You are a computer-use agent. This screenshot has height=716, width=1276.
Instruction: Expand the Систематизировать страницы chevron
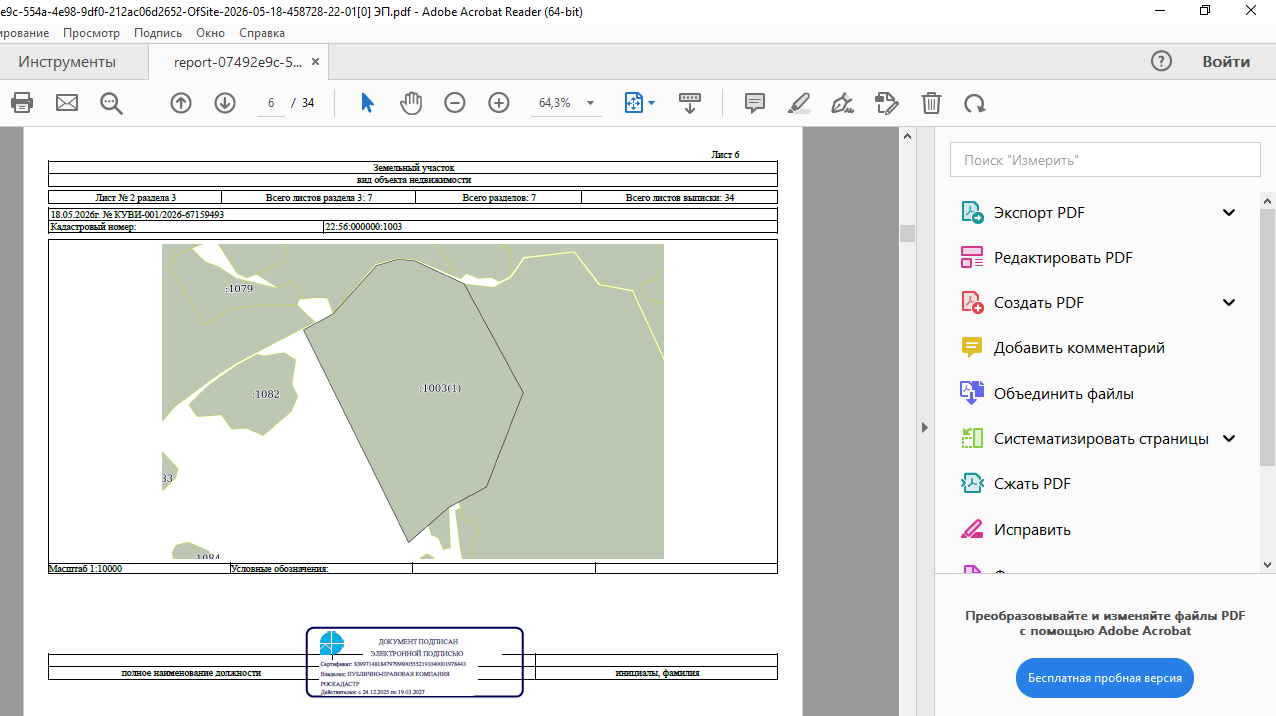click(1229, 438)
